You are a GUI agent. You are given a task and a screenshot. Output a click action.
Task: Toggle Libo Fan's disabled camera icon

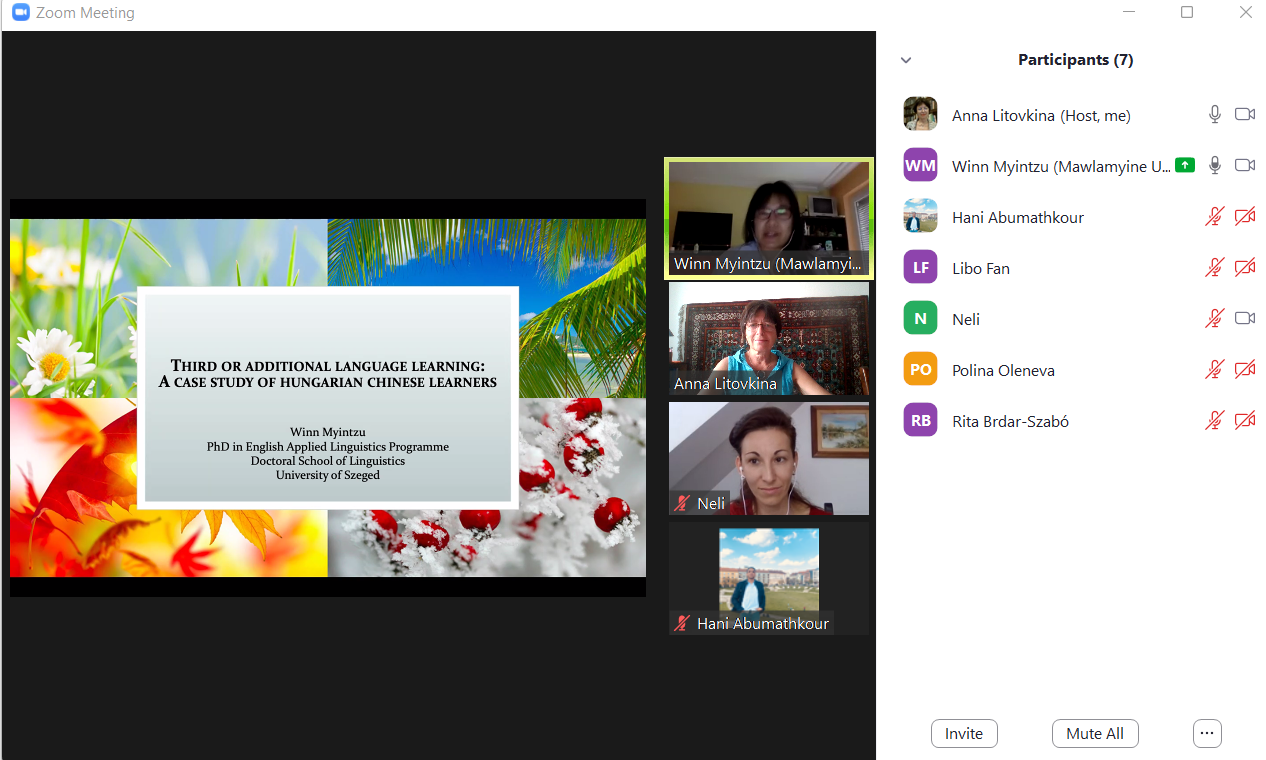[x=1245, y=268]
